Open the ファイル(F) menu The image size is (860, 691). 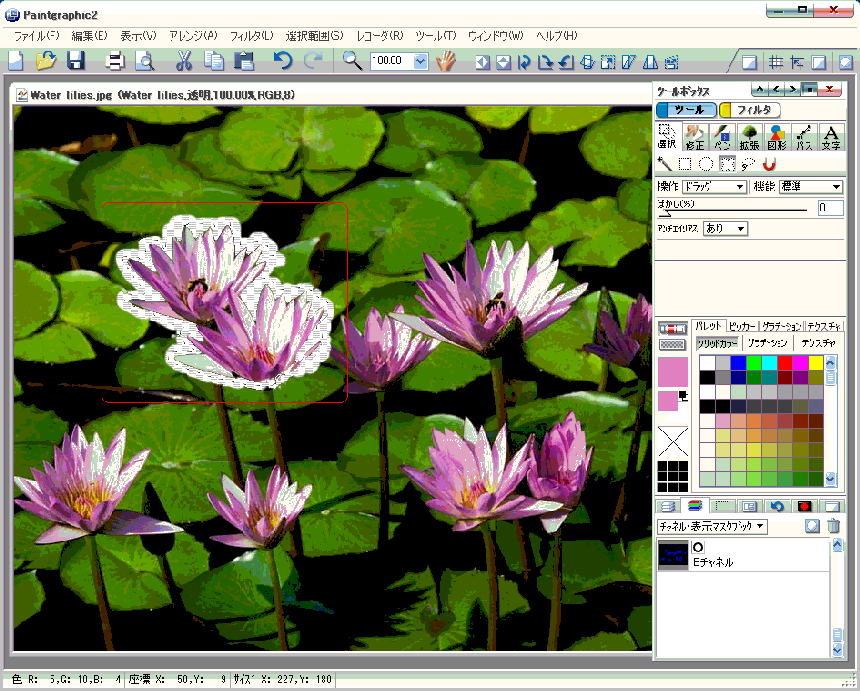pos(36,36)
